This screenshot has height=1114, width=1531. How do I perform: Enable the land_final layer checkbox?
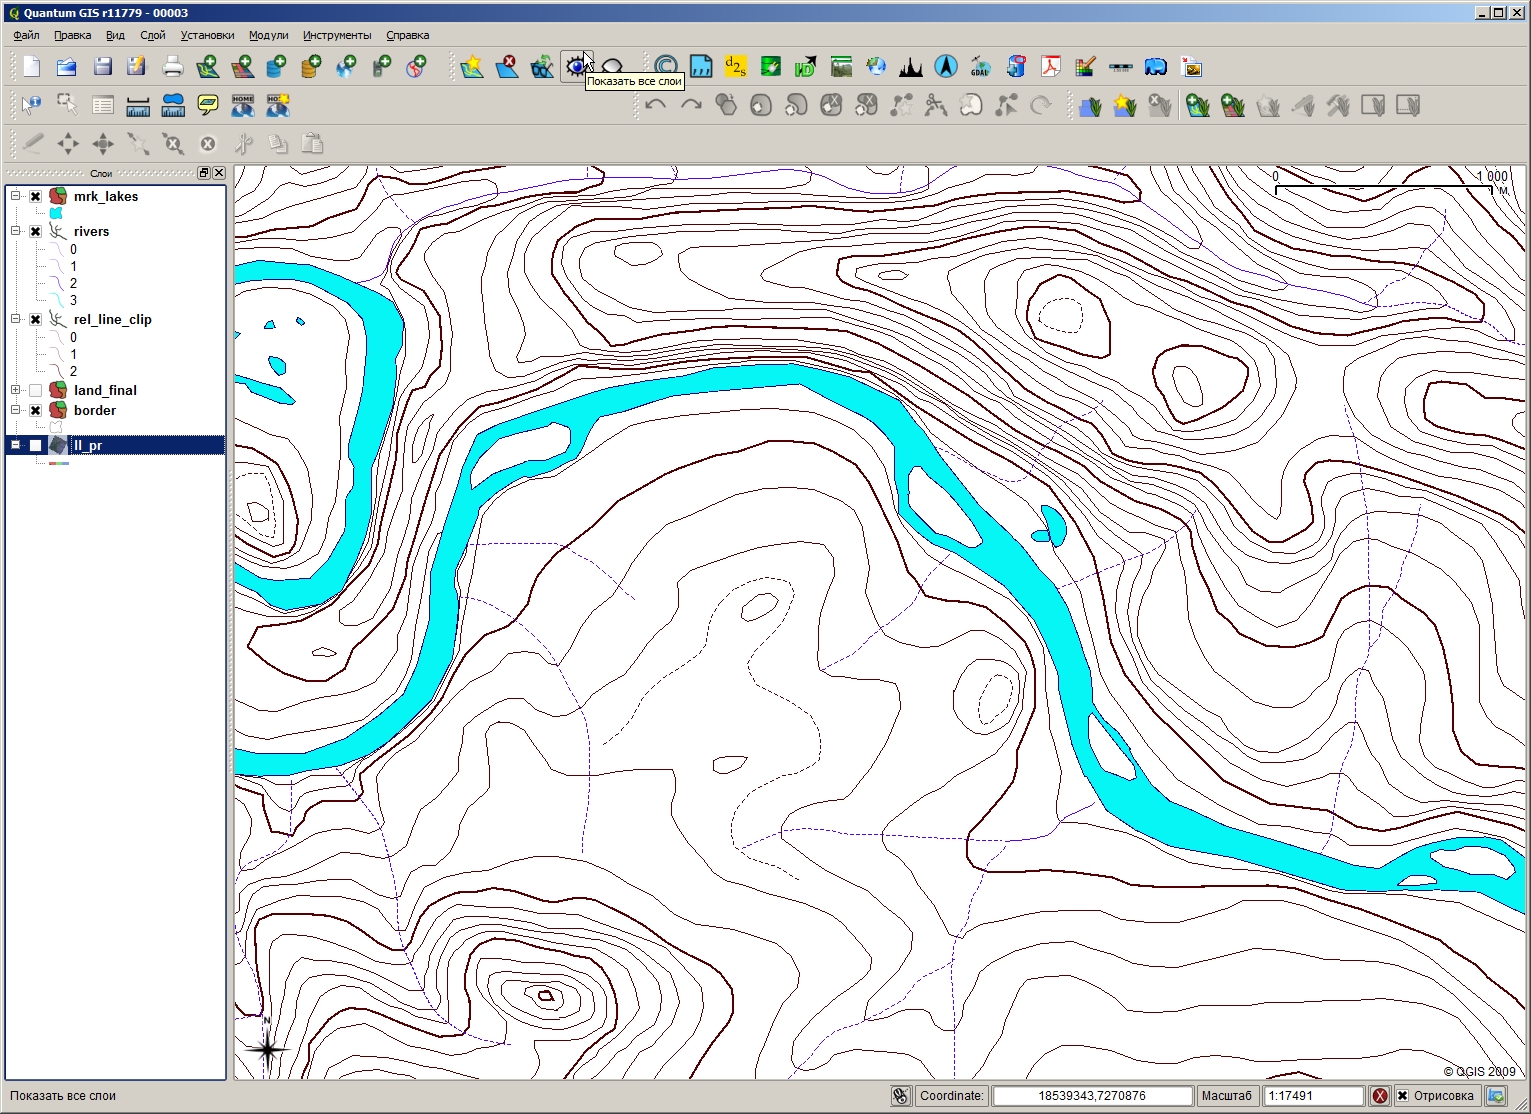coord(36,391)
